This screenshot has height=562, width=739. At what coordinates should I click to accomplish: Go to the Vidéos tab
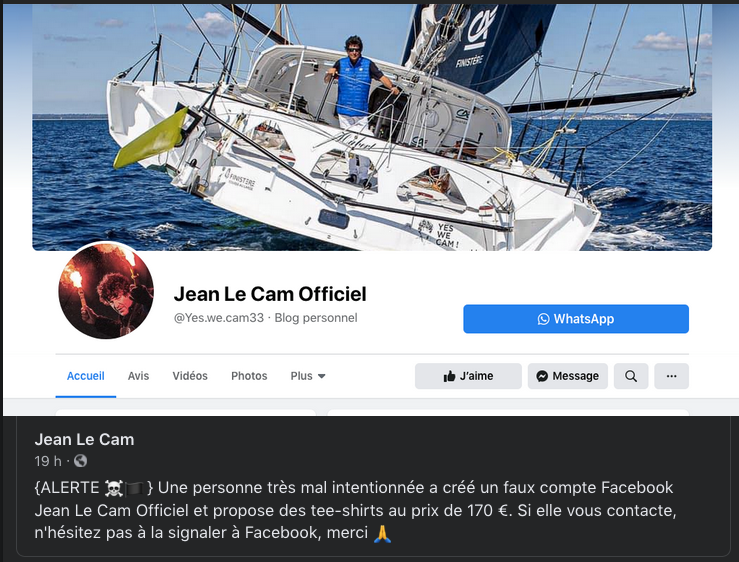pyautogui.click(x=190, y=376)
